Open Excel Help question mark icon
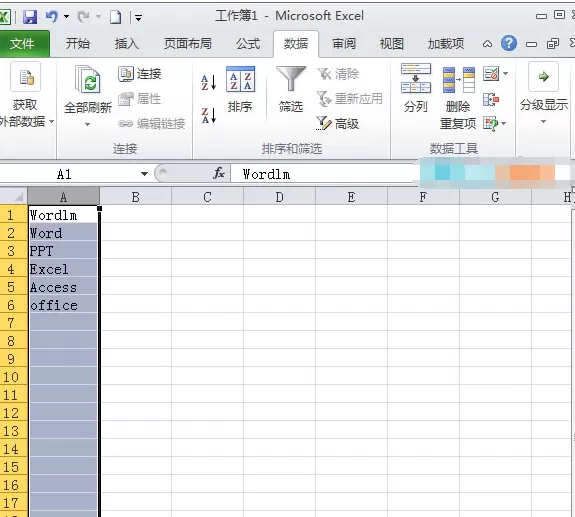Viewport: 575px width, 517px height. tap(509, 43)
